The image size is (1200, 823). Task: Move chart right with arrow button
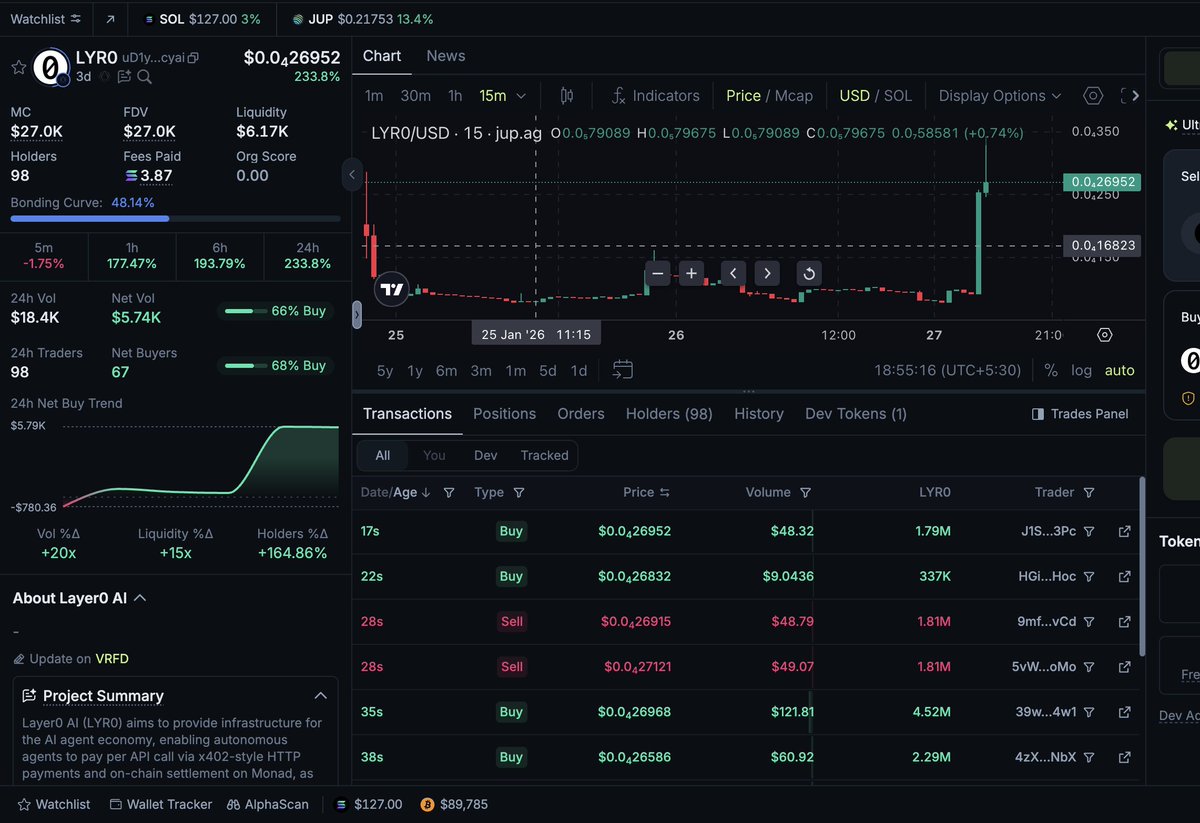point(767,273)
